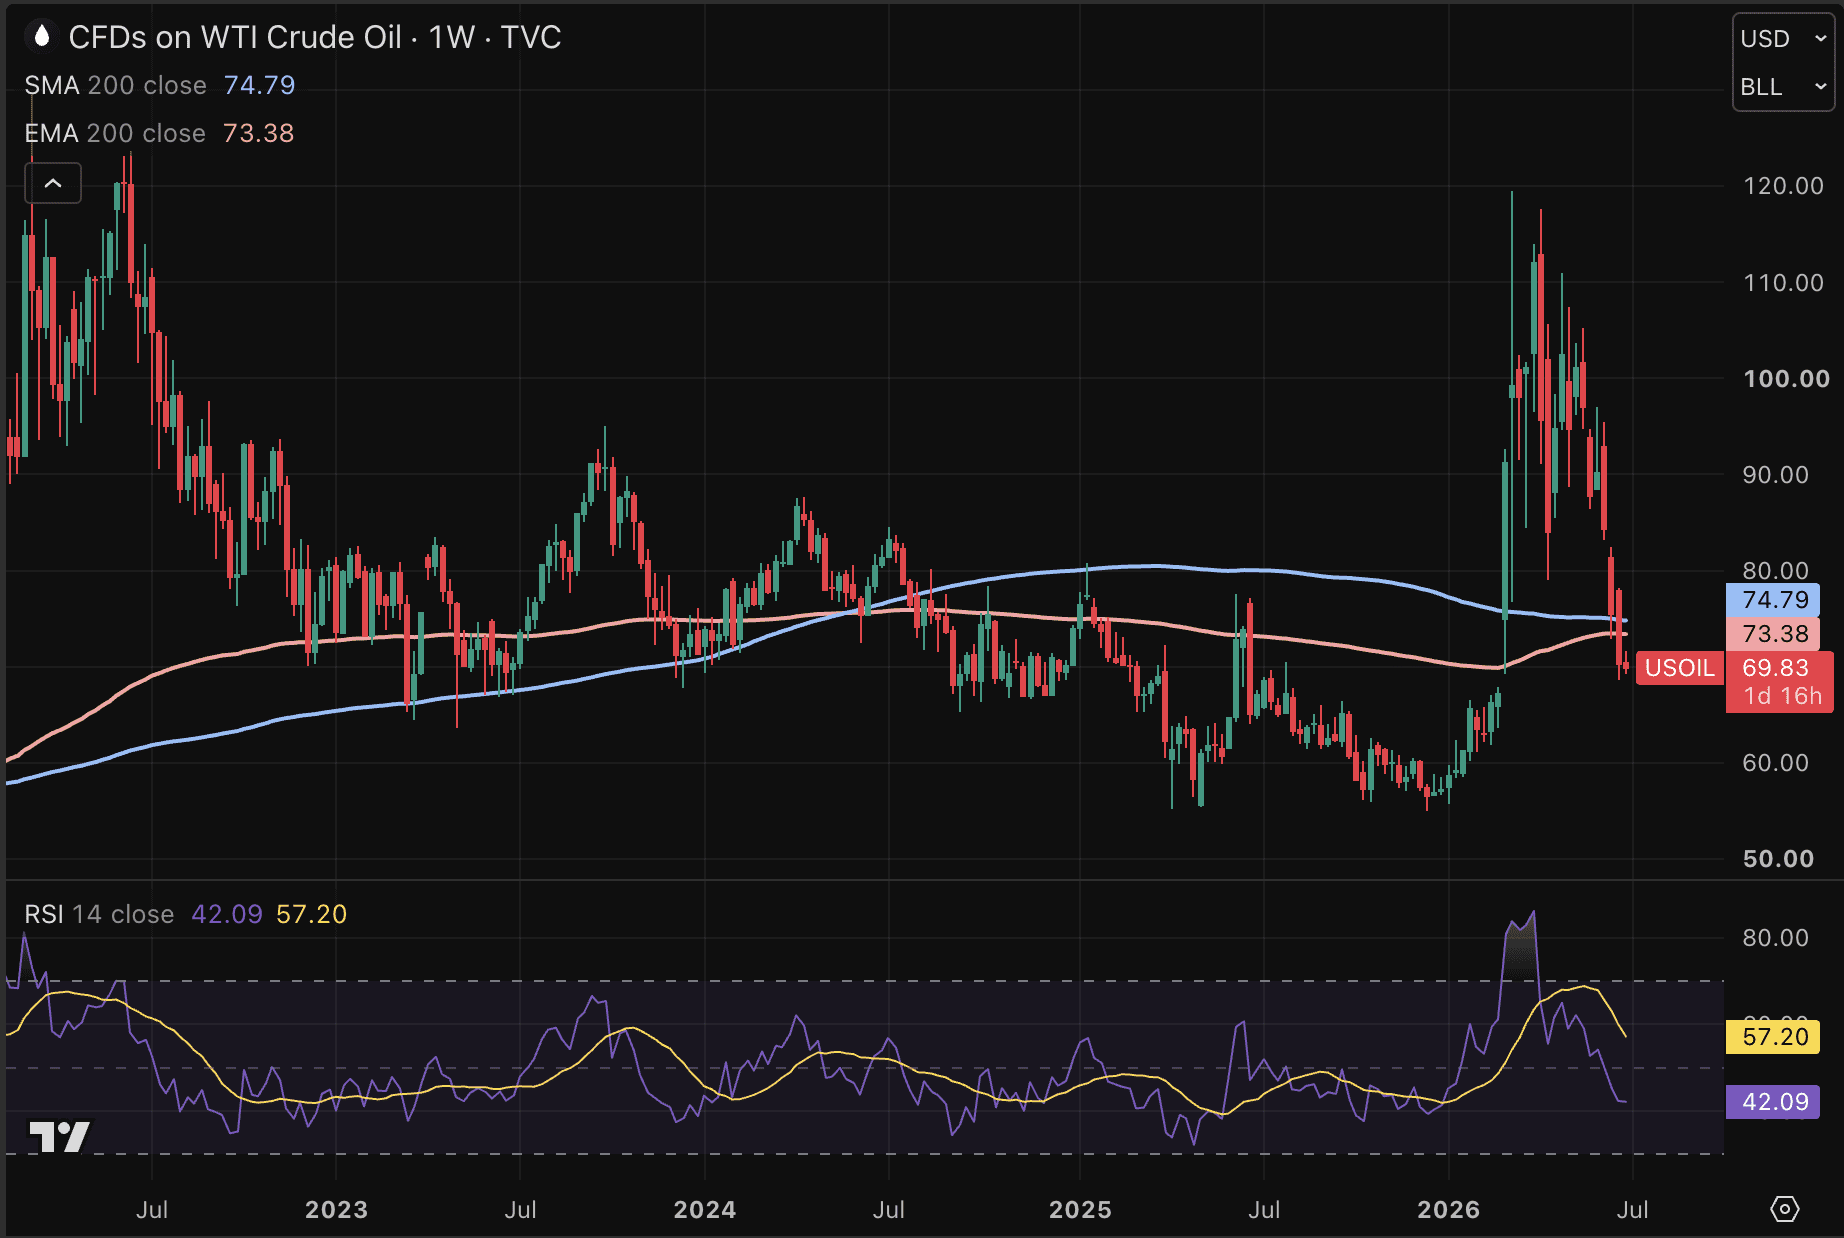Click the RSI average 57.20 in legend
Viewport: 1844px width, 1238px height.
(312, 914)
